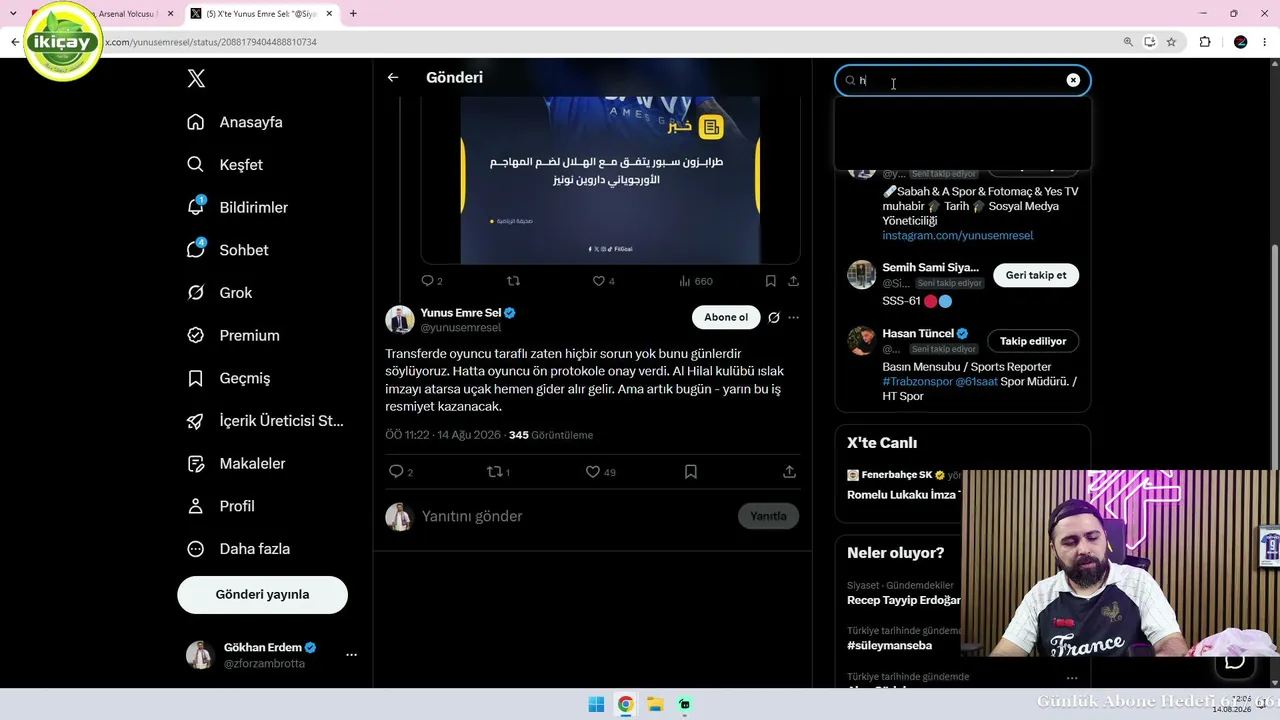Bookmark Yunus Emre Sel's main post
Image resolution: width=1280 pixels, height=720 pixels.
690,472
